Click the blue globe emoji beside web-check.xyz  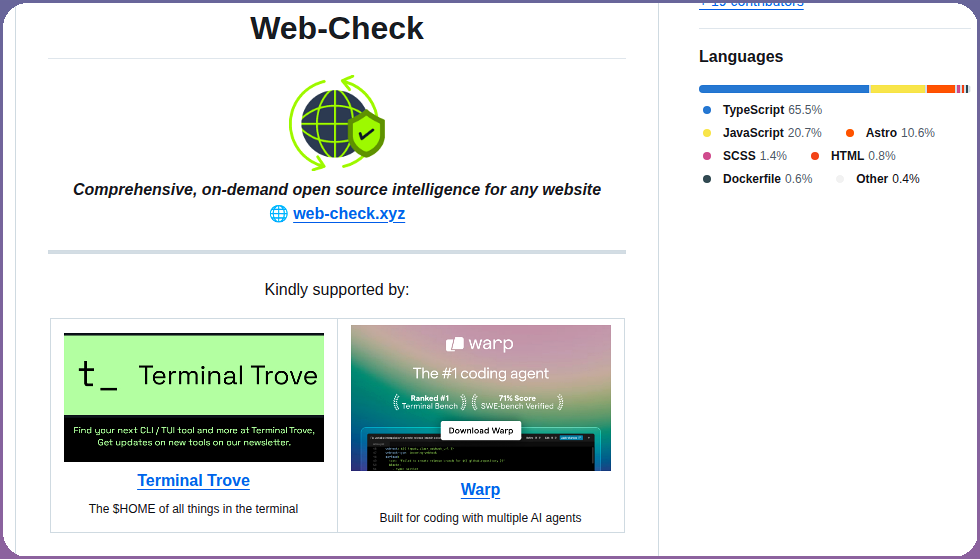[279, 214]
